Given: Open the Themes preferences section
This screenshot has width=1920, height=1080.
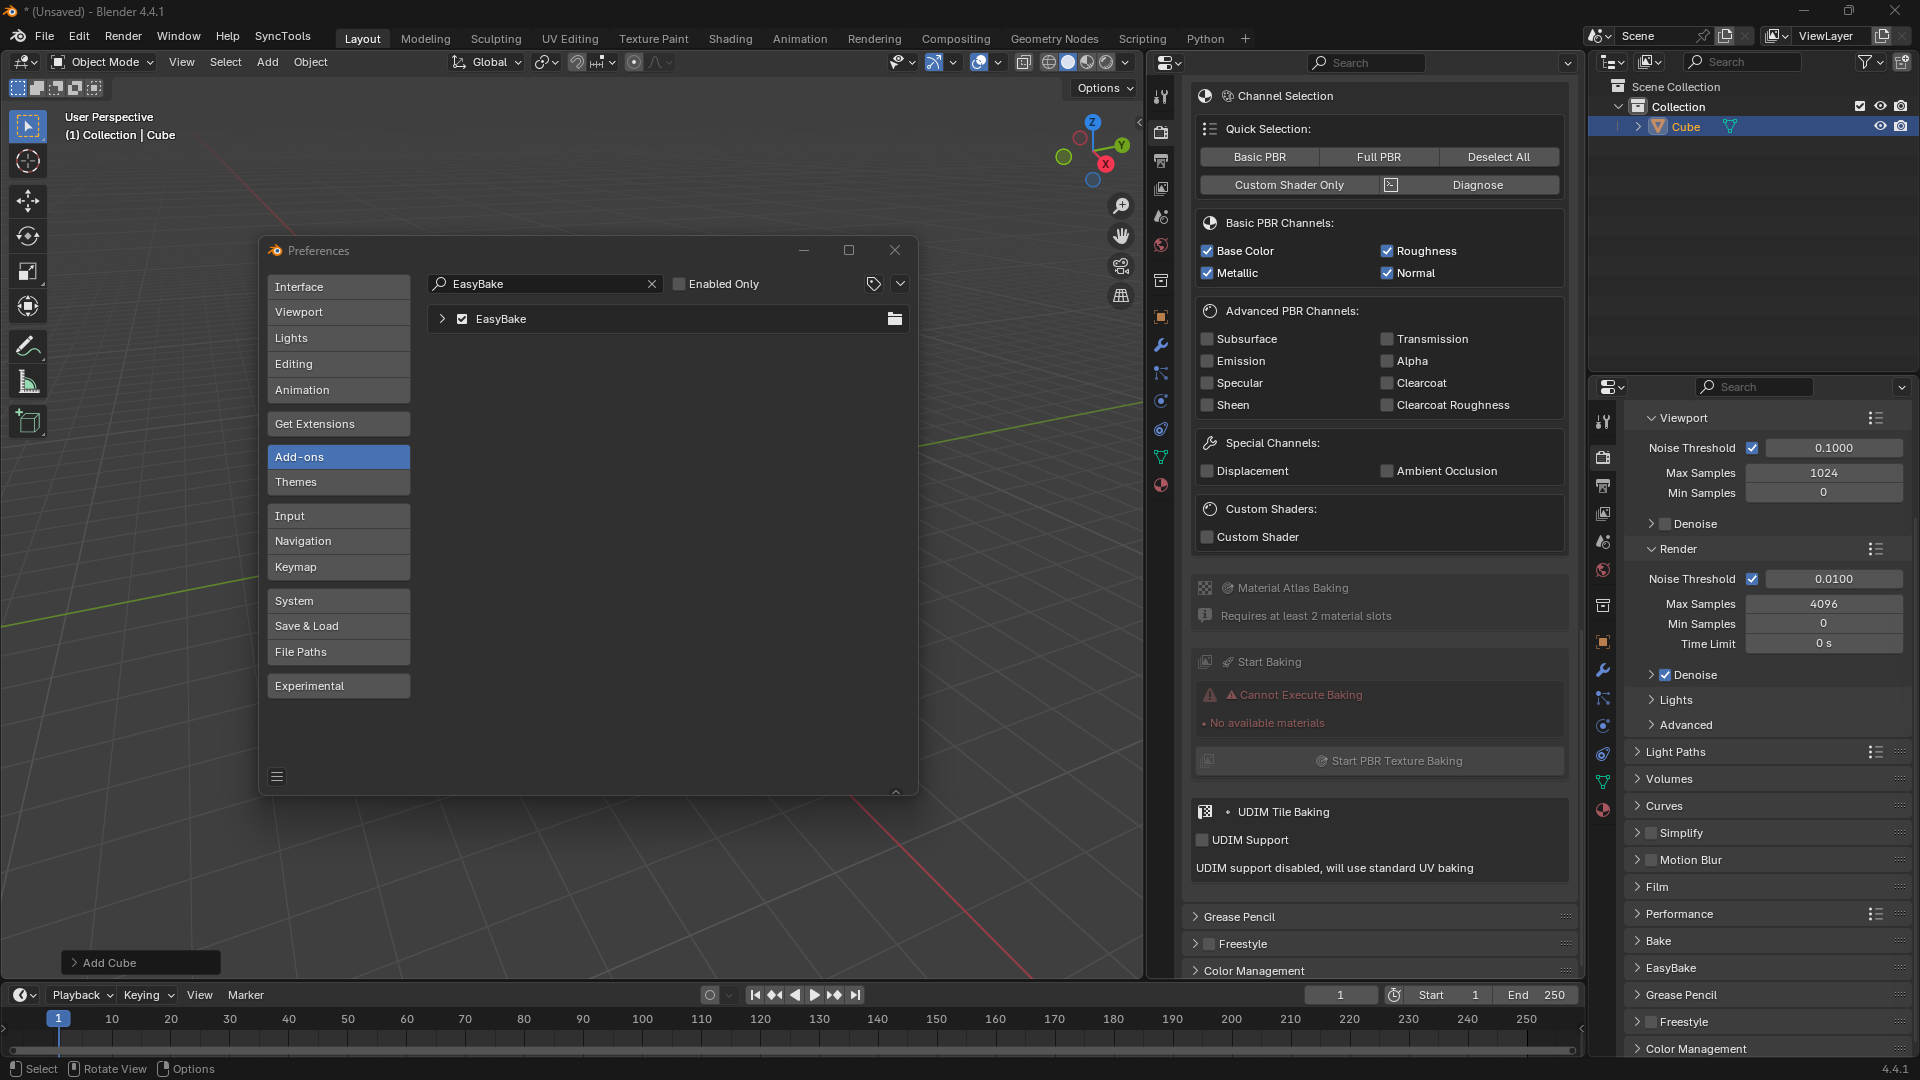Looking at the screenshot, I should pos(338,482).
